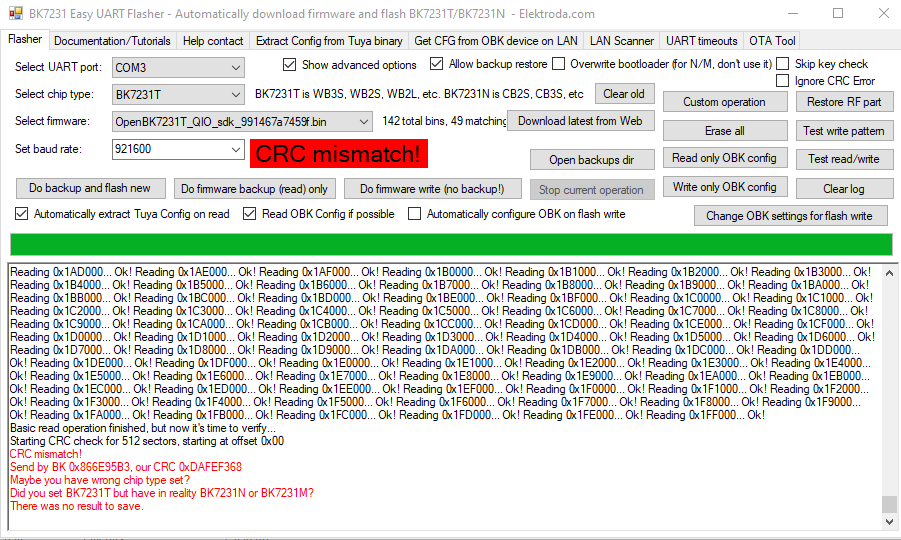This screenshot has height=540, width=901.
Task: Open Get CFG from OBK device on LAN tab
Action: tap(496, 41)
